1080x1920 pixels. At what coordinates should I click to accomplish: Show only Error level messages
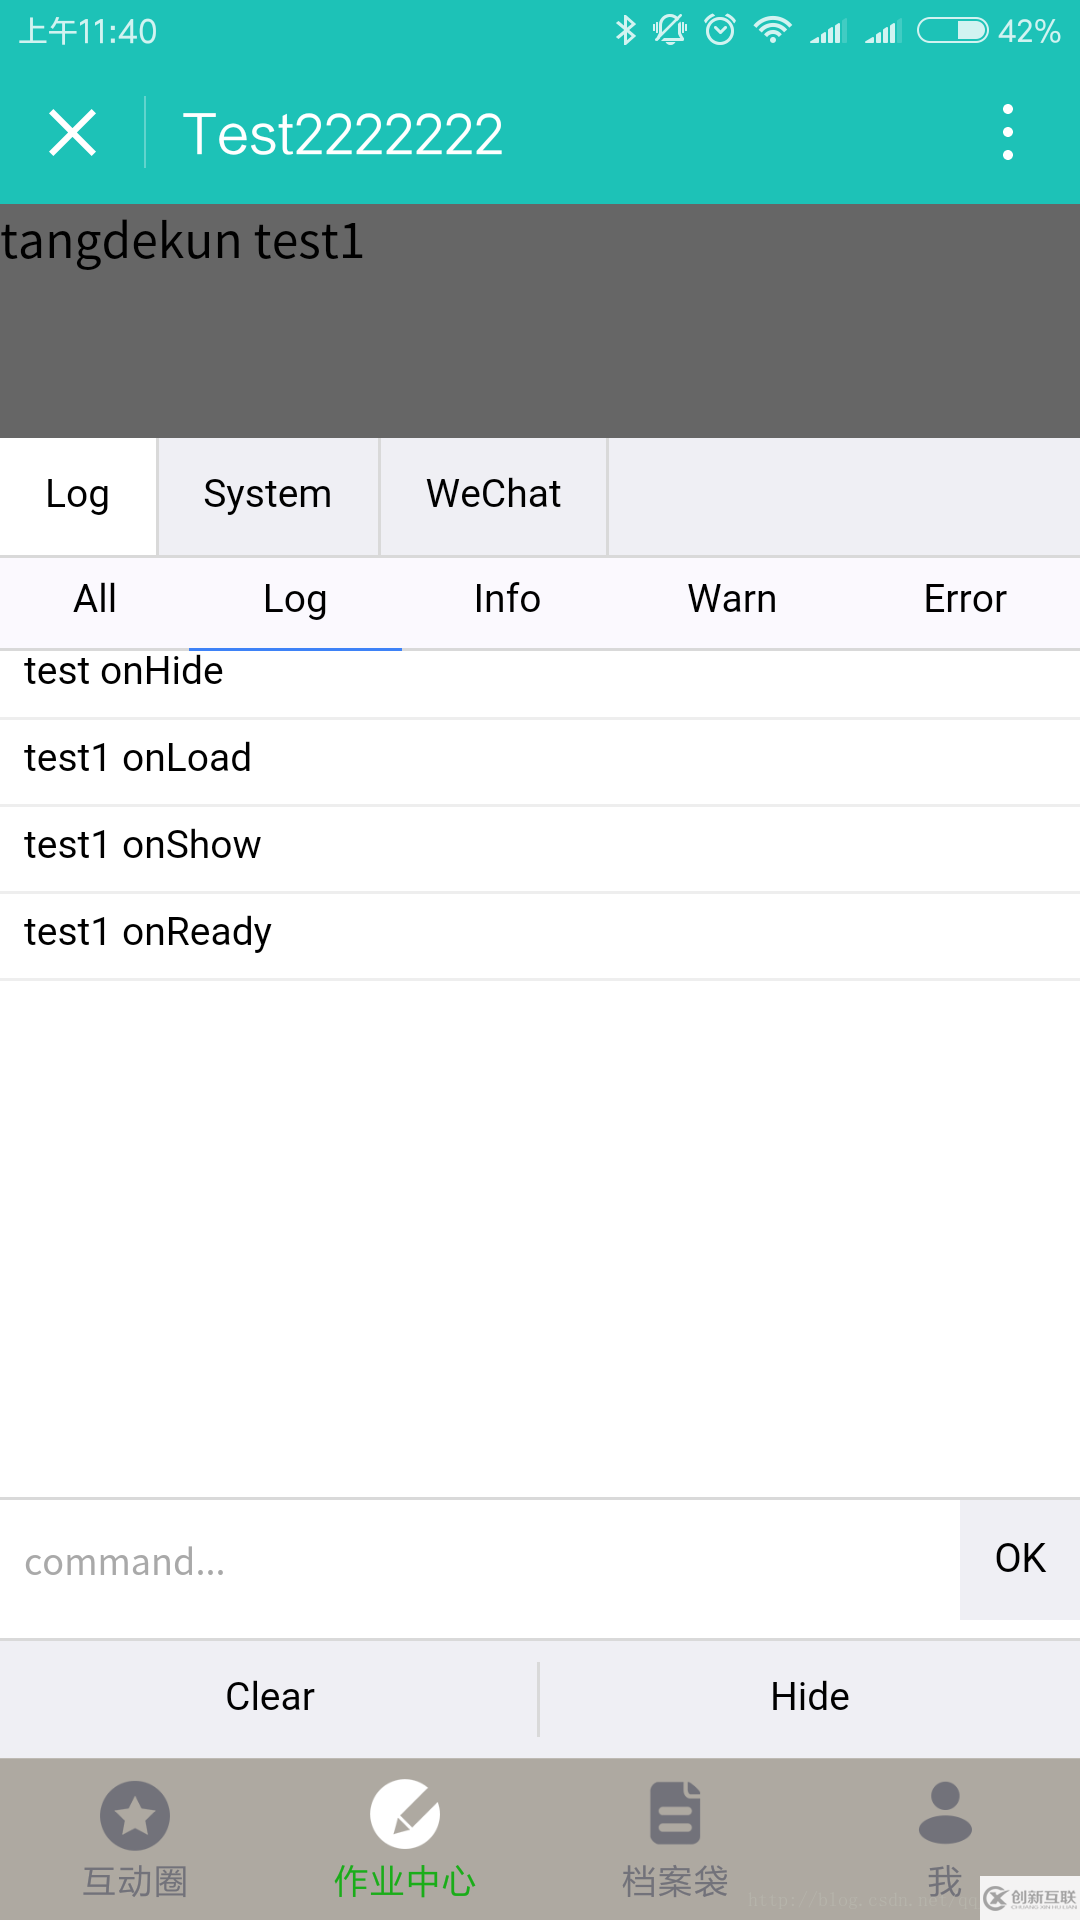click(965, 600)
